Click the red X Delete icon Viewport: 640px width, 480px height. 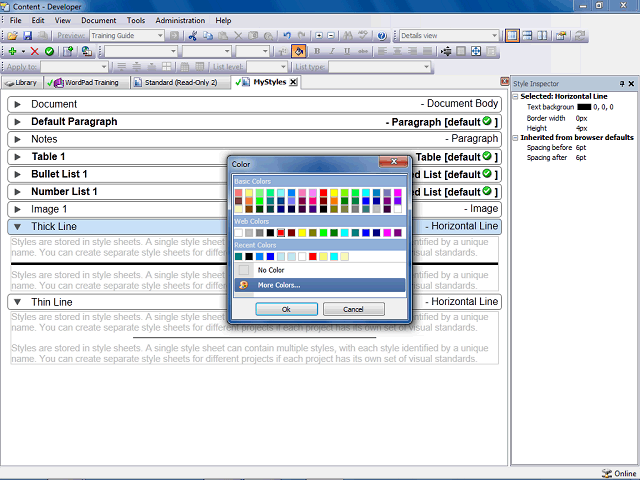coord(35,51)
